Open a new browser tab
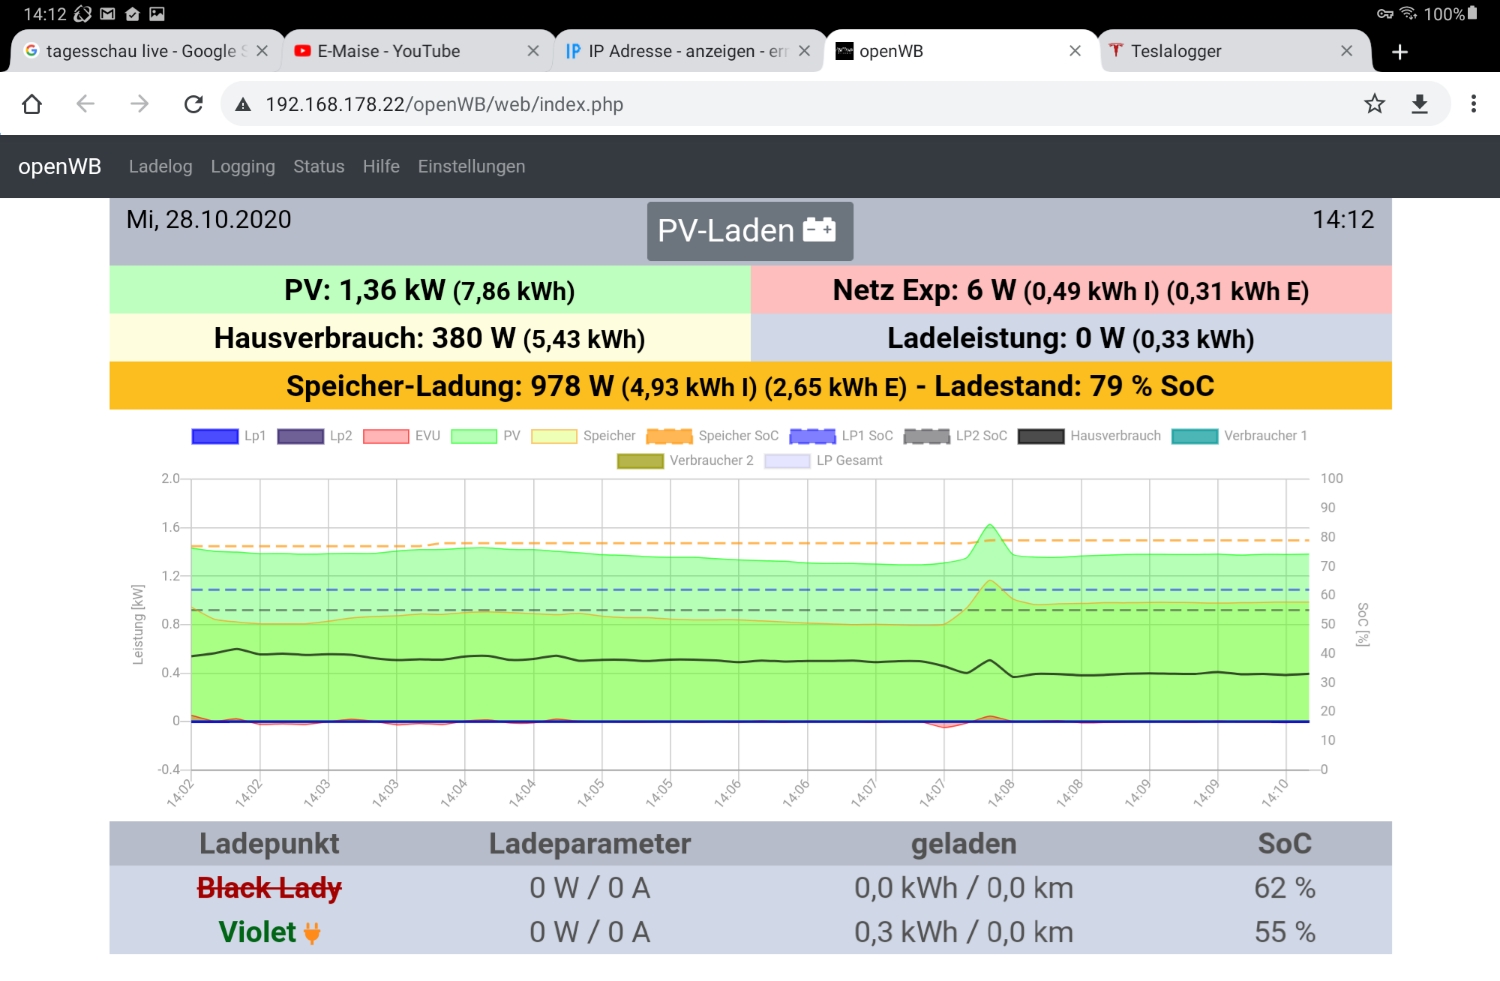This screenshot has height=981, width=1500. coord(1400,52)
